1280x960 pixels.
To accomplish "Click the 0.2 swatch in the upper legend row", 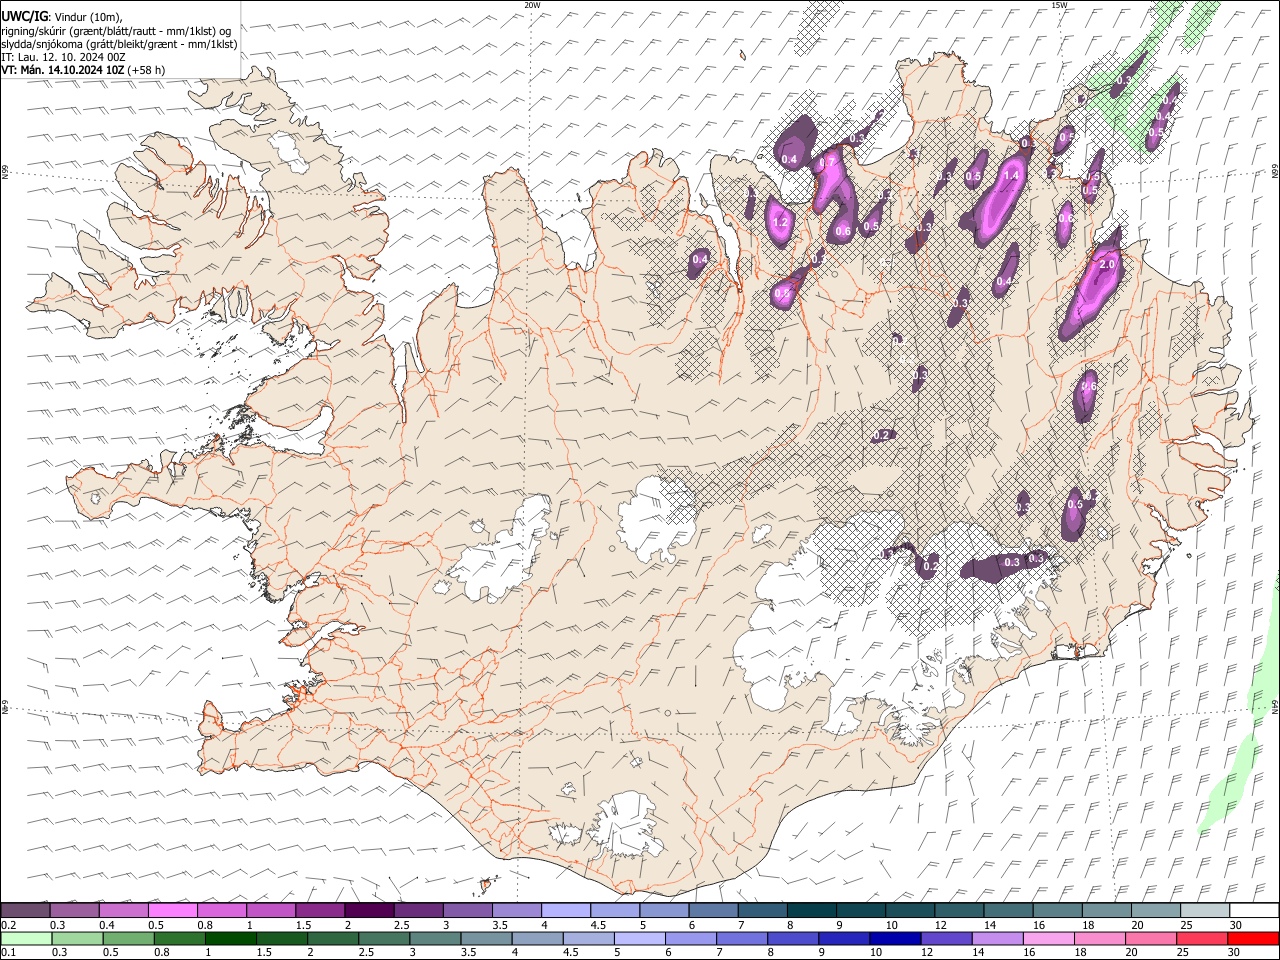I will pos(26,910).
